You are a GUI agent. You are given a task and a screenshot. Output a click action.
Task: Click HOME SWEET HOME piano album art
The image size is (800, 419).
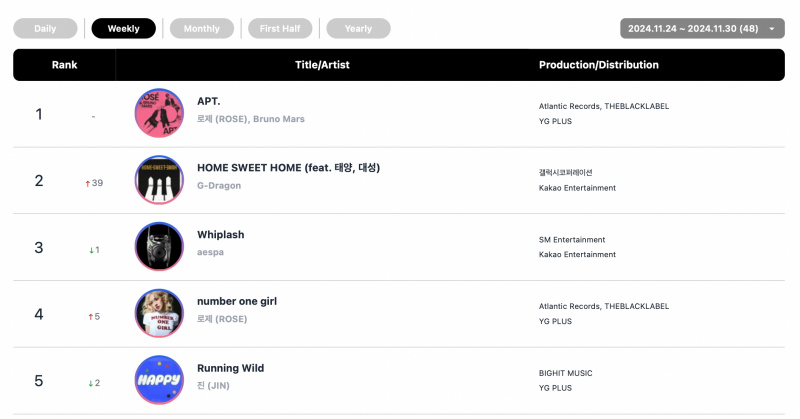[x=159, y=180]
